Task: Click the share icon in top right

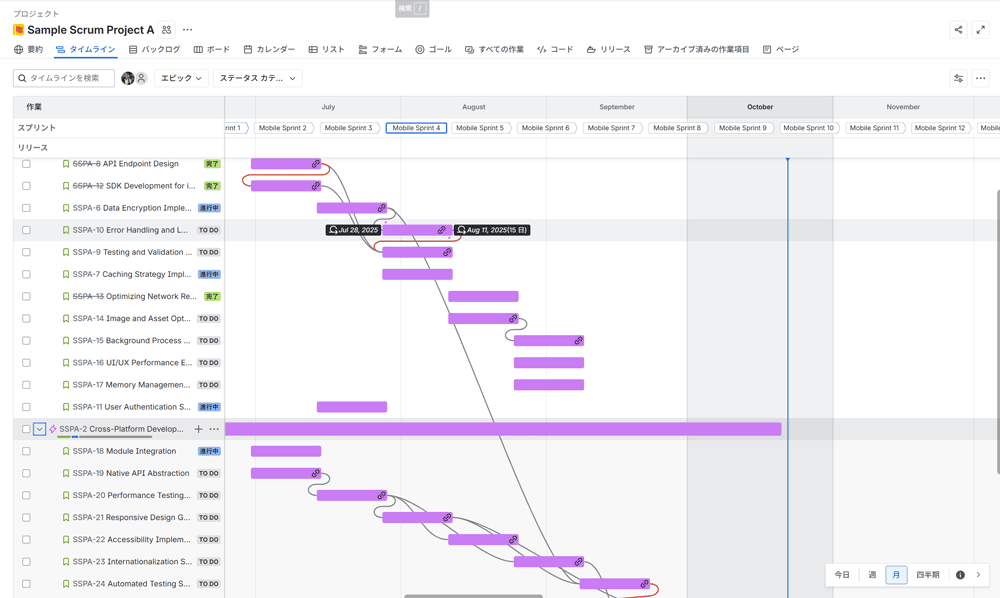Action: pos(958,30)
